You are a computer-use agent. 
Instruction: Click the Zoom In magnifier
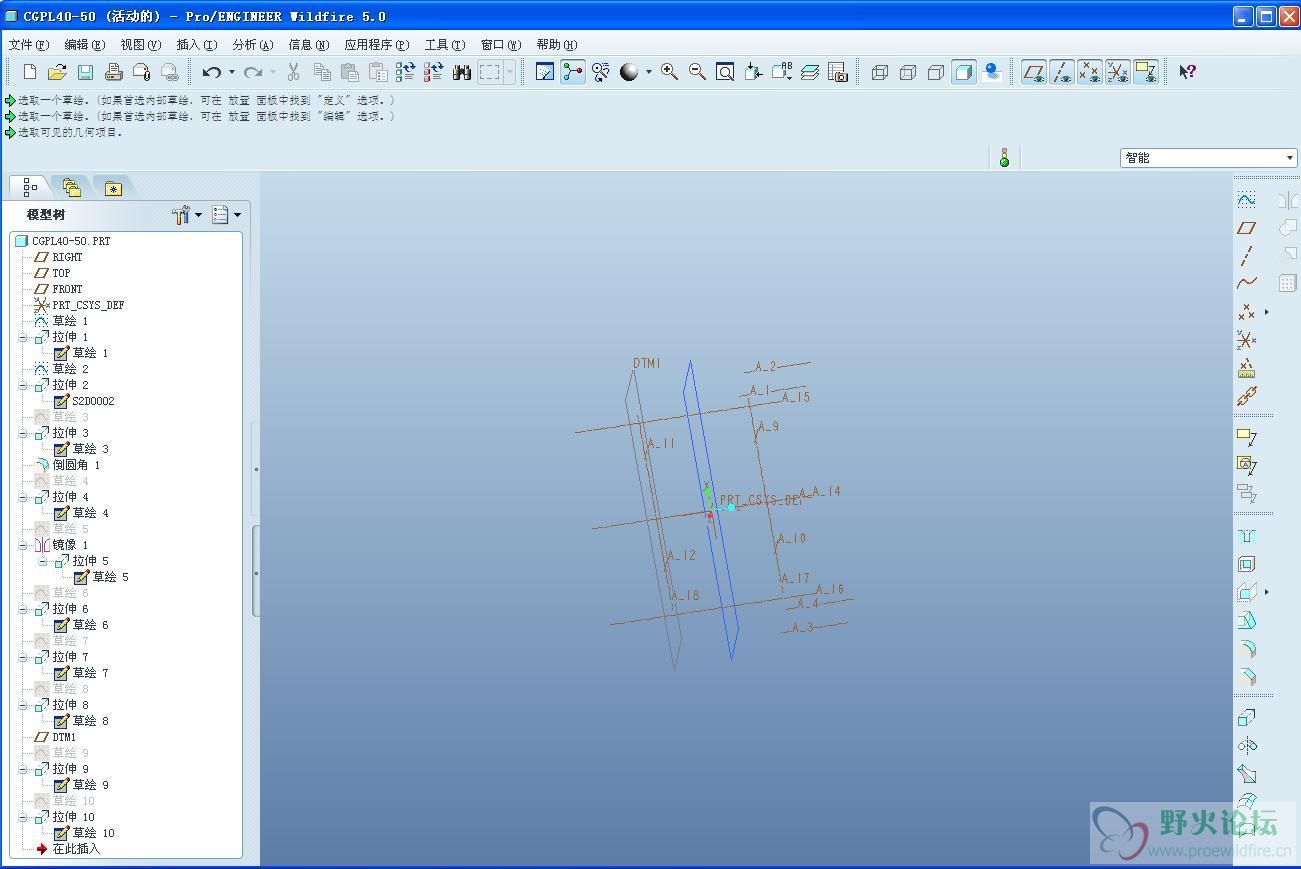pyautogui.click(x=669, y=72)
